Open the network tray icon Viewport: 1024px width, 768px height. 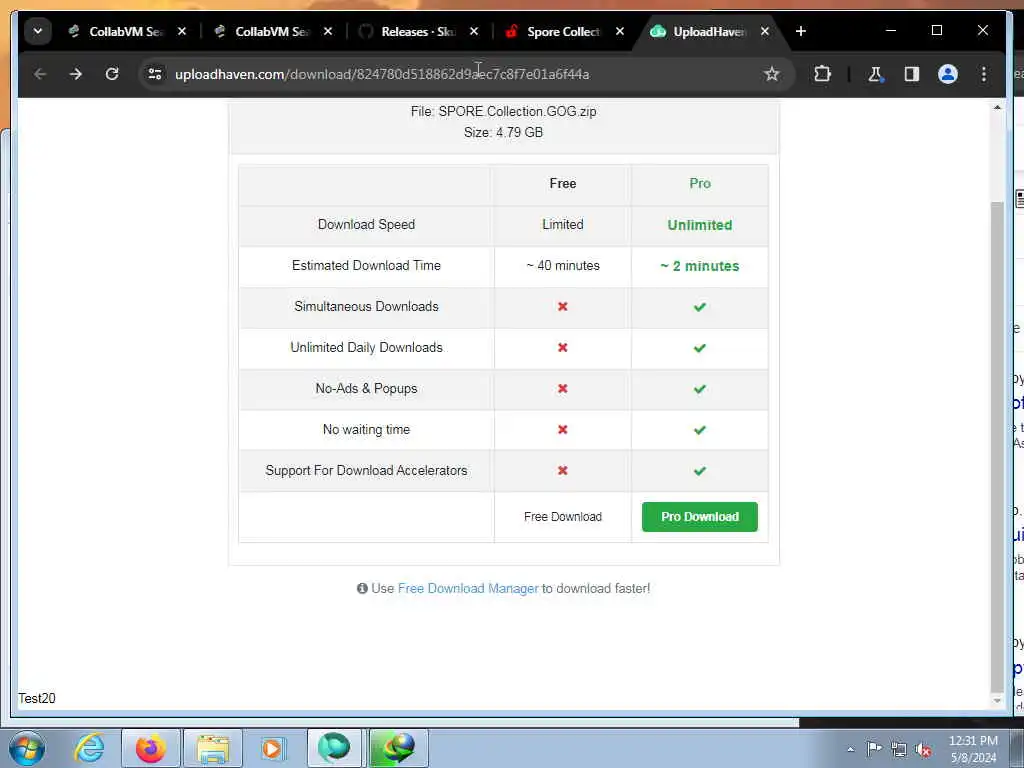pyautogui.click(x=899, y=750)
